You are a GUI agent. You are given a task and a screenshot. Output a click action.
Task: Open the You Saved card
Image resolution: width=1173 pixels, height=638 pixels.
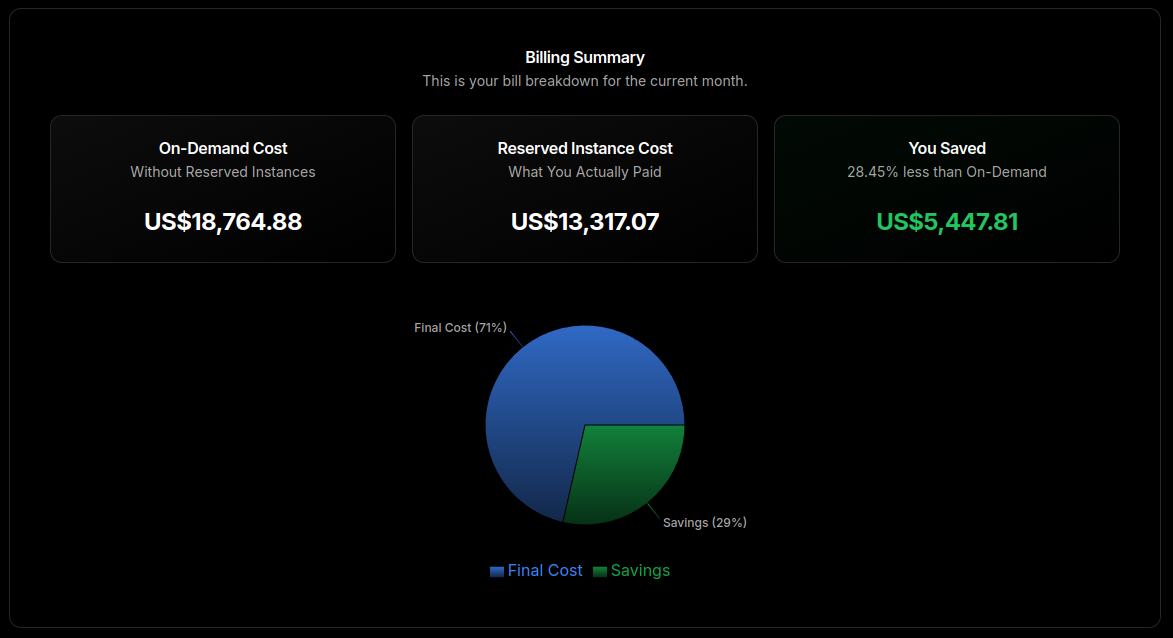coord(946,188)
